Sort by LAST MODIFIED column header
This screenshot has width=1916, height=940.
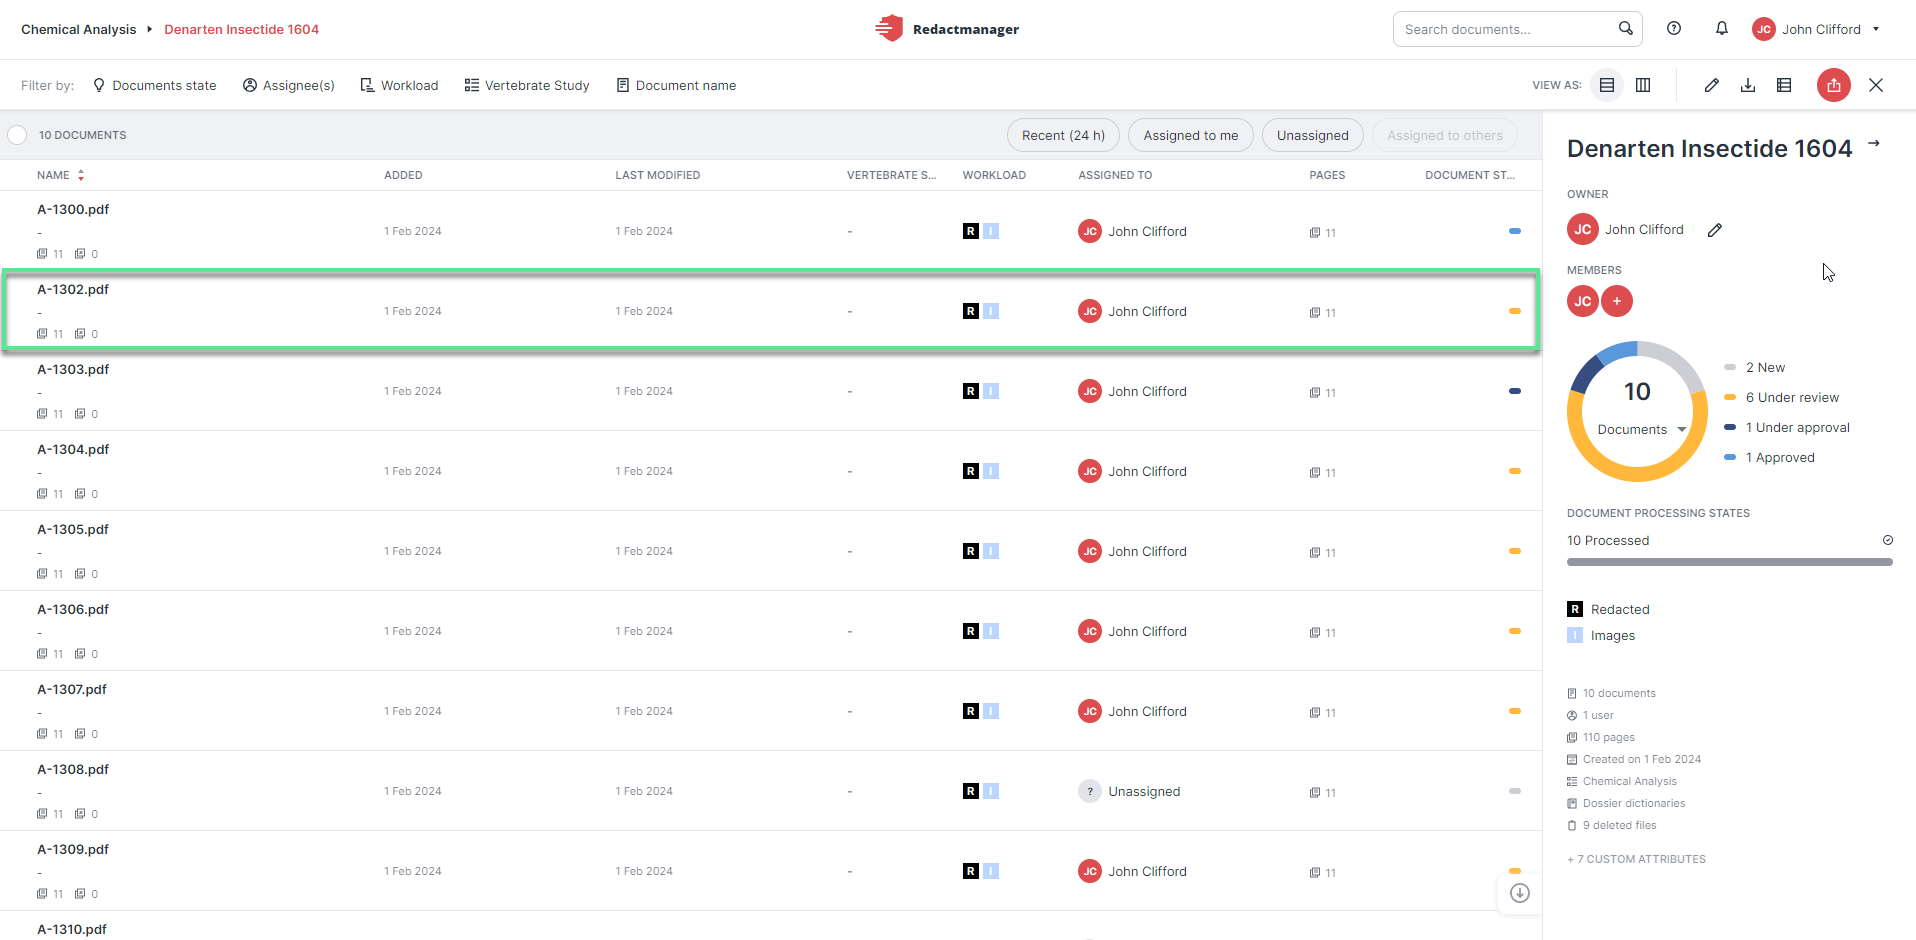point(658,175)
